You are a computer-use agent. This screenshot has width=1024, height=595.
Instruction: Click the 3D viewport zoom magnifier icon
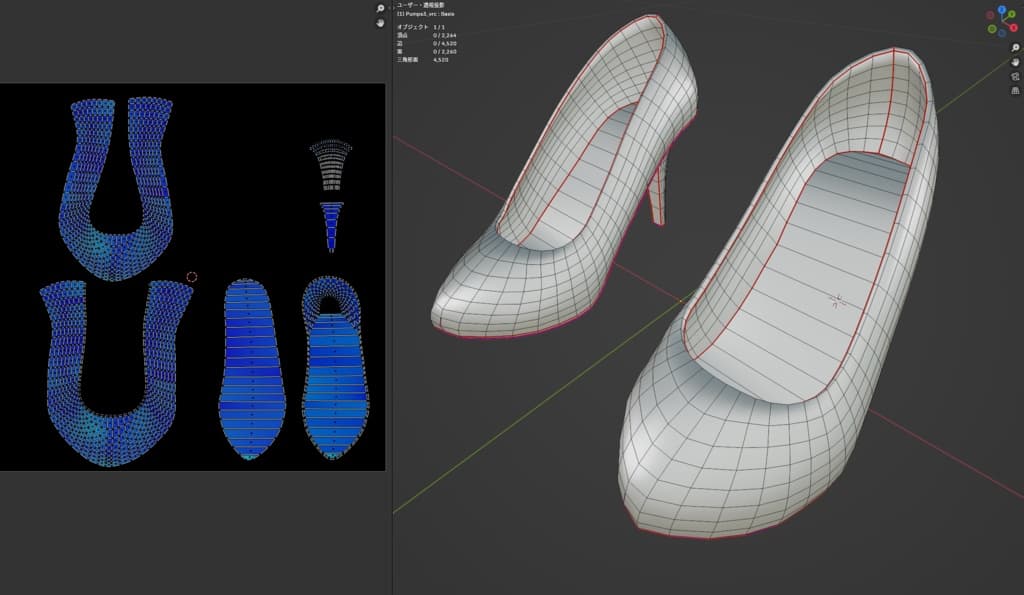[x=1015, y=47]
